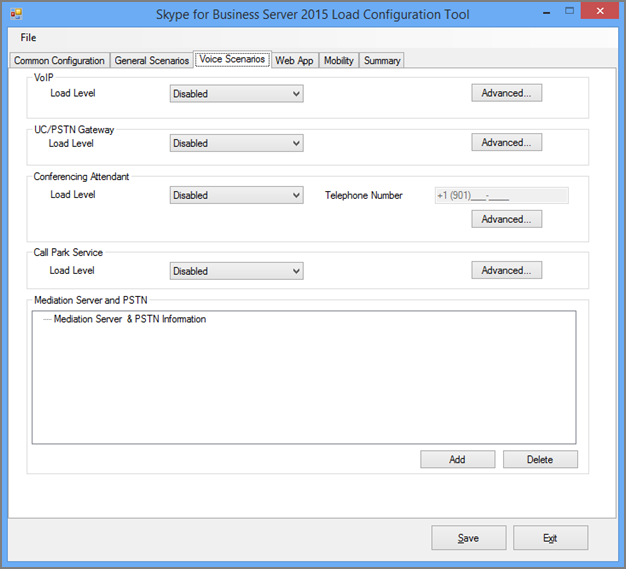Click the Telephone Number input field
626x569 pixels.
[501, 195]
